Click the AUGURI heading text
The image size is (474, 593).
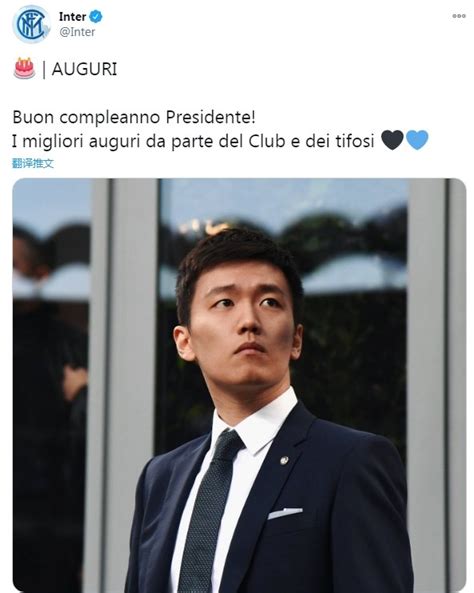(84, 69)
